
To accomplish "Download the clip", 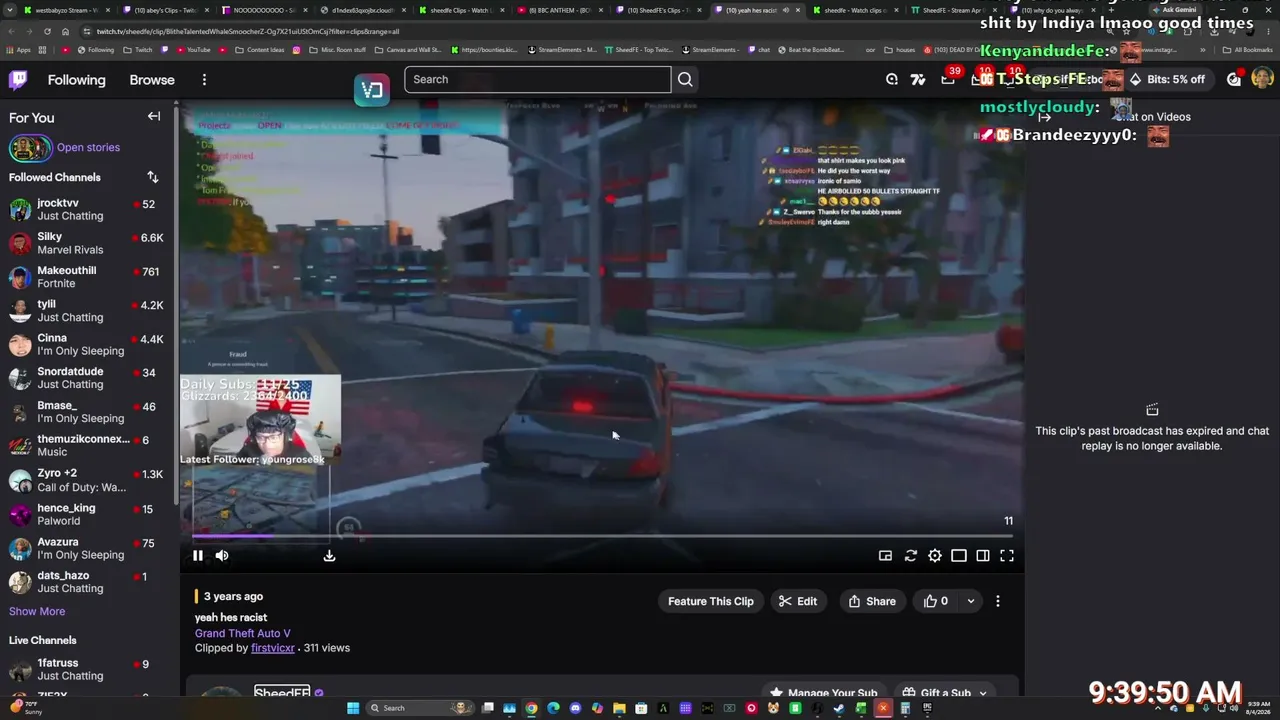I will pyautogui.click(x=329, y=556).
